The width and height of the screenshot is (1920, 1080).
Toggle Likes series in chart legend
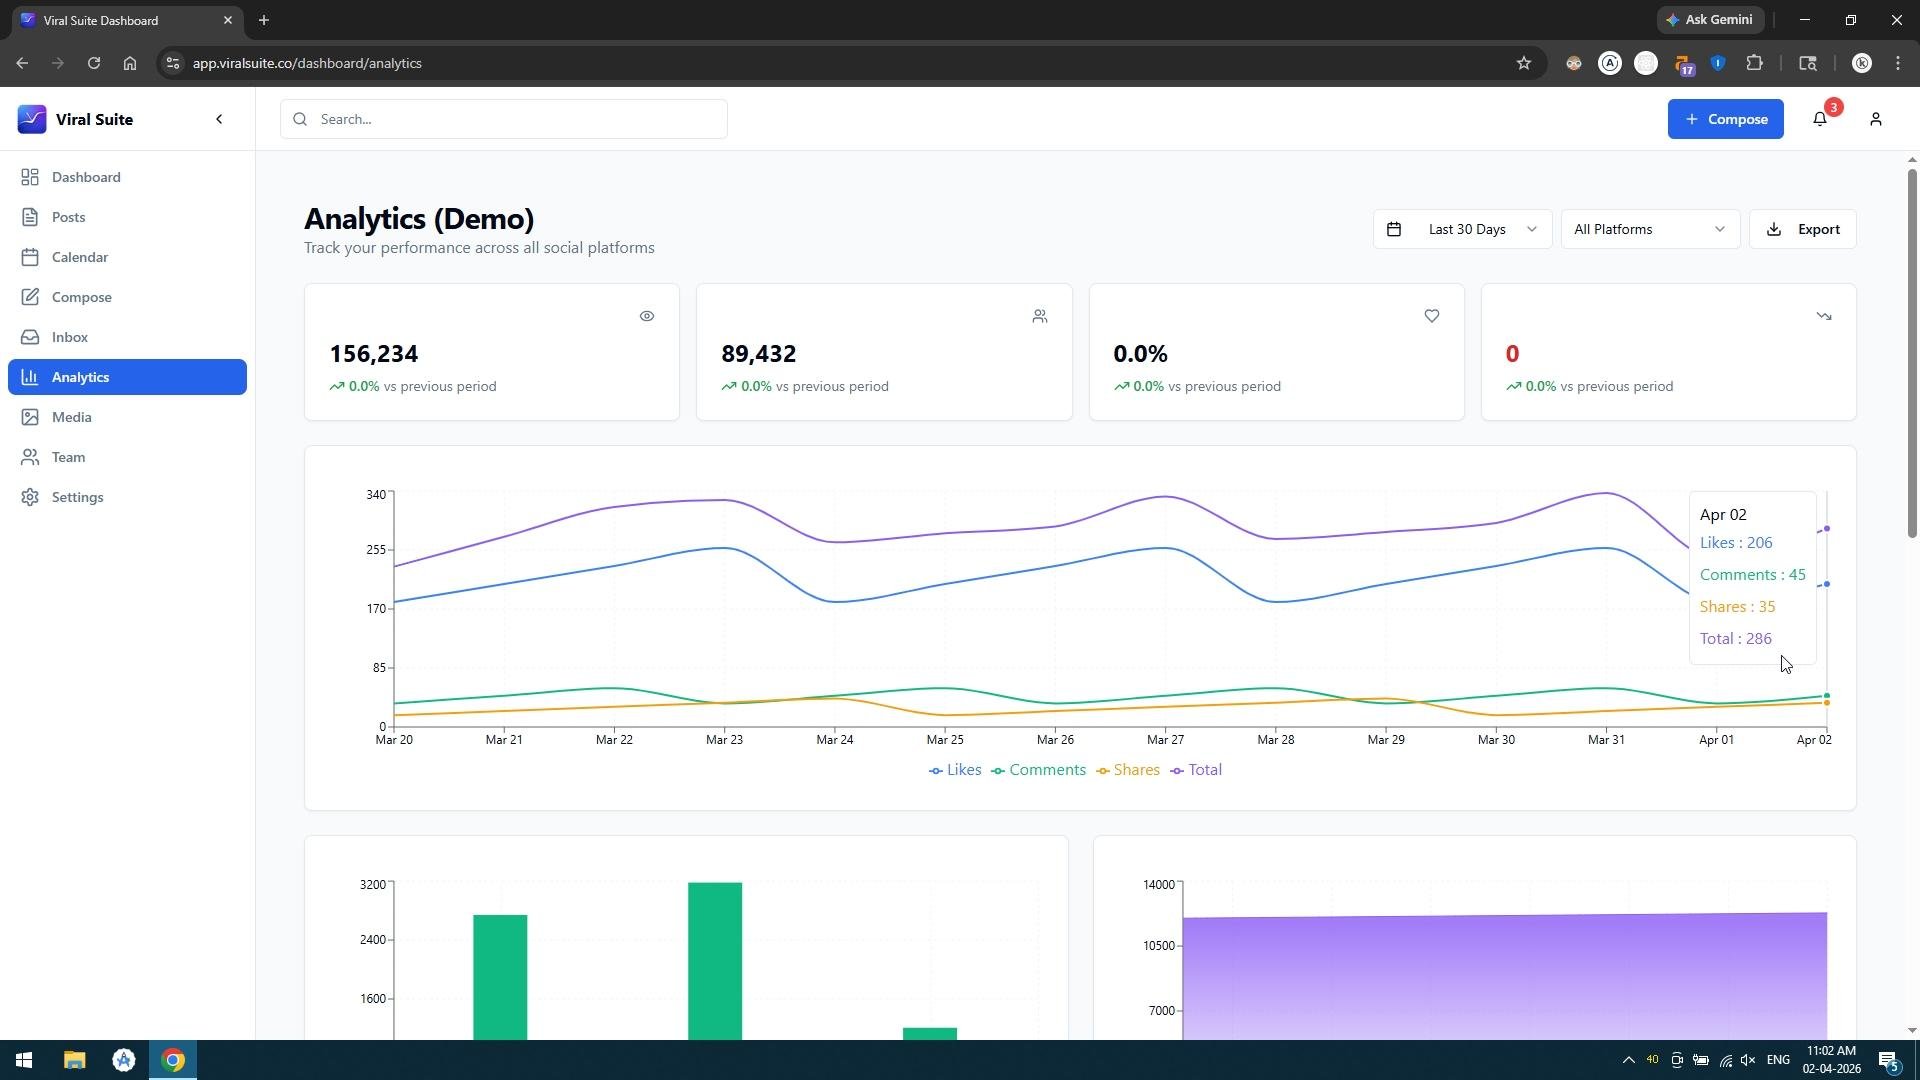click(955, 770)
